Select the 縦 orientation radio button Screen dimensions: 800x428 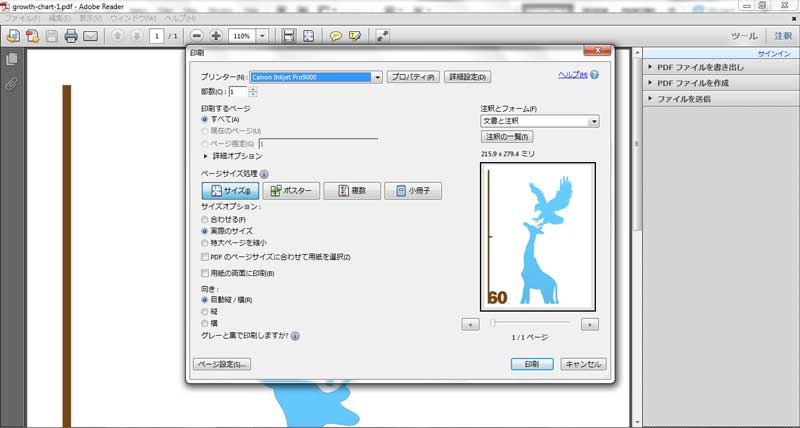pos(205,311)
